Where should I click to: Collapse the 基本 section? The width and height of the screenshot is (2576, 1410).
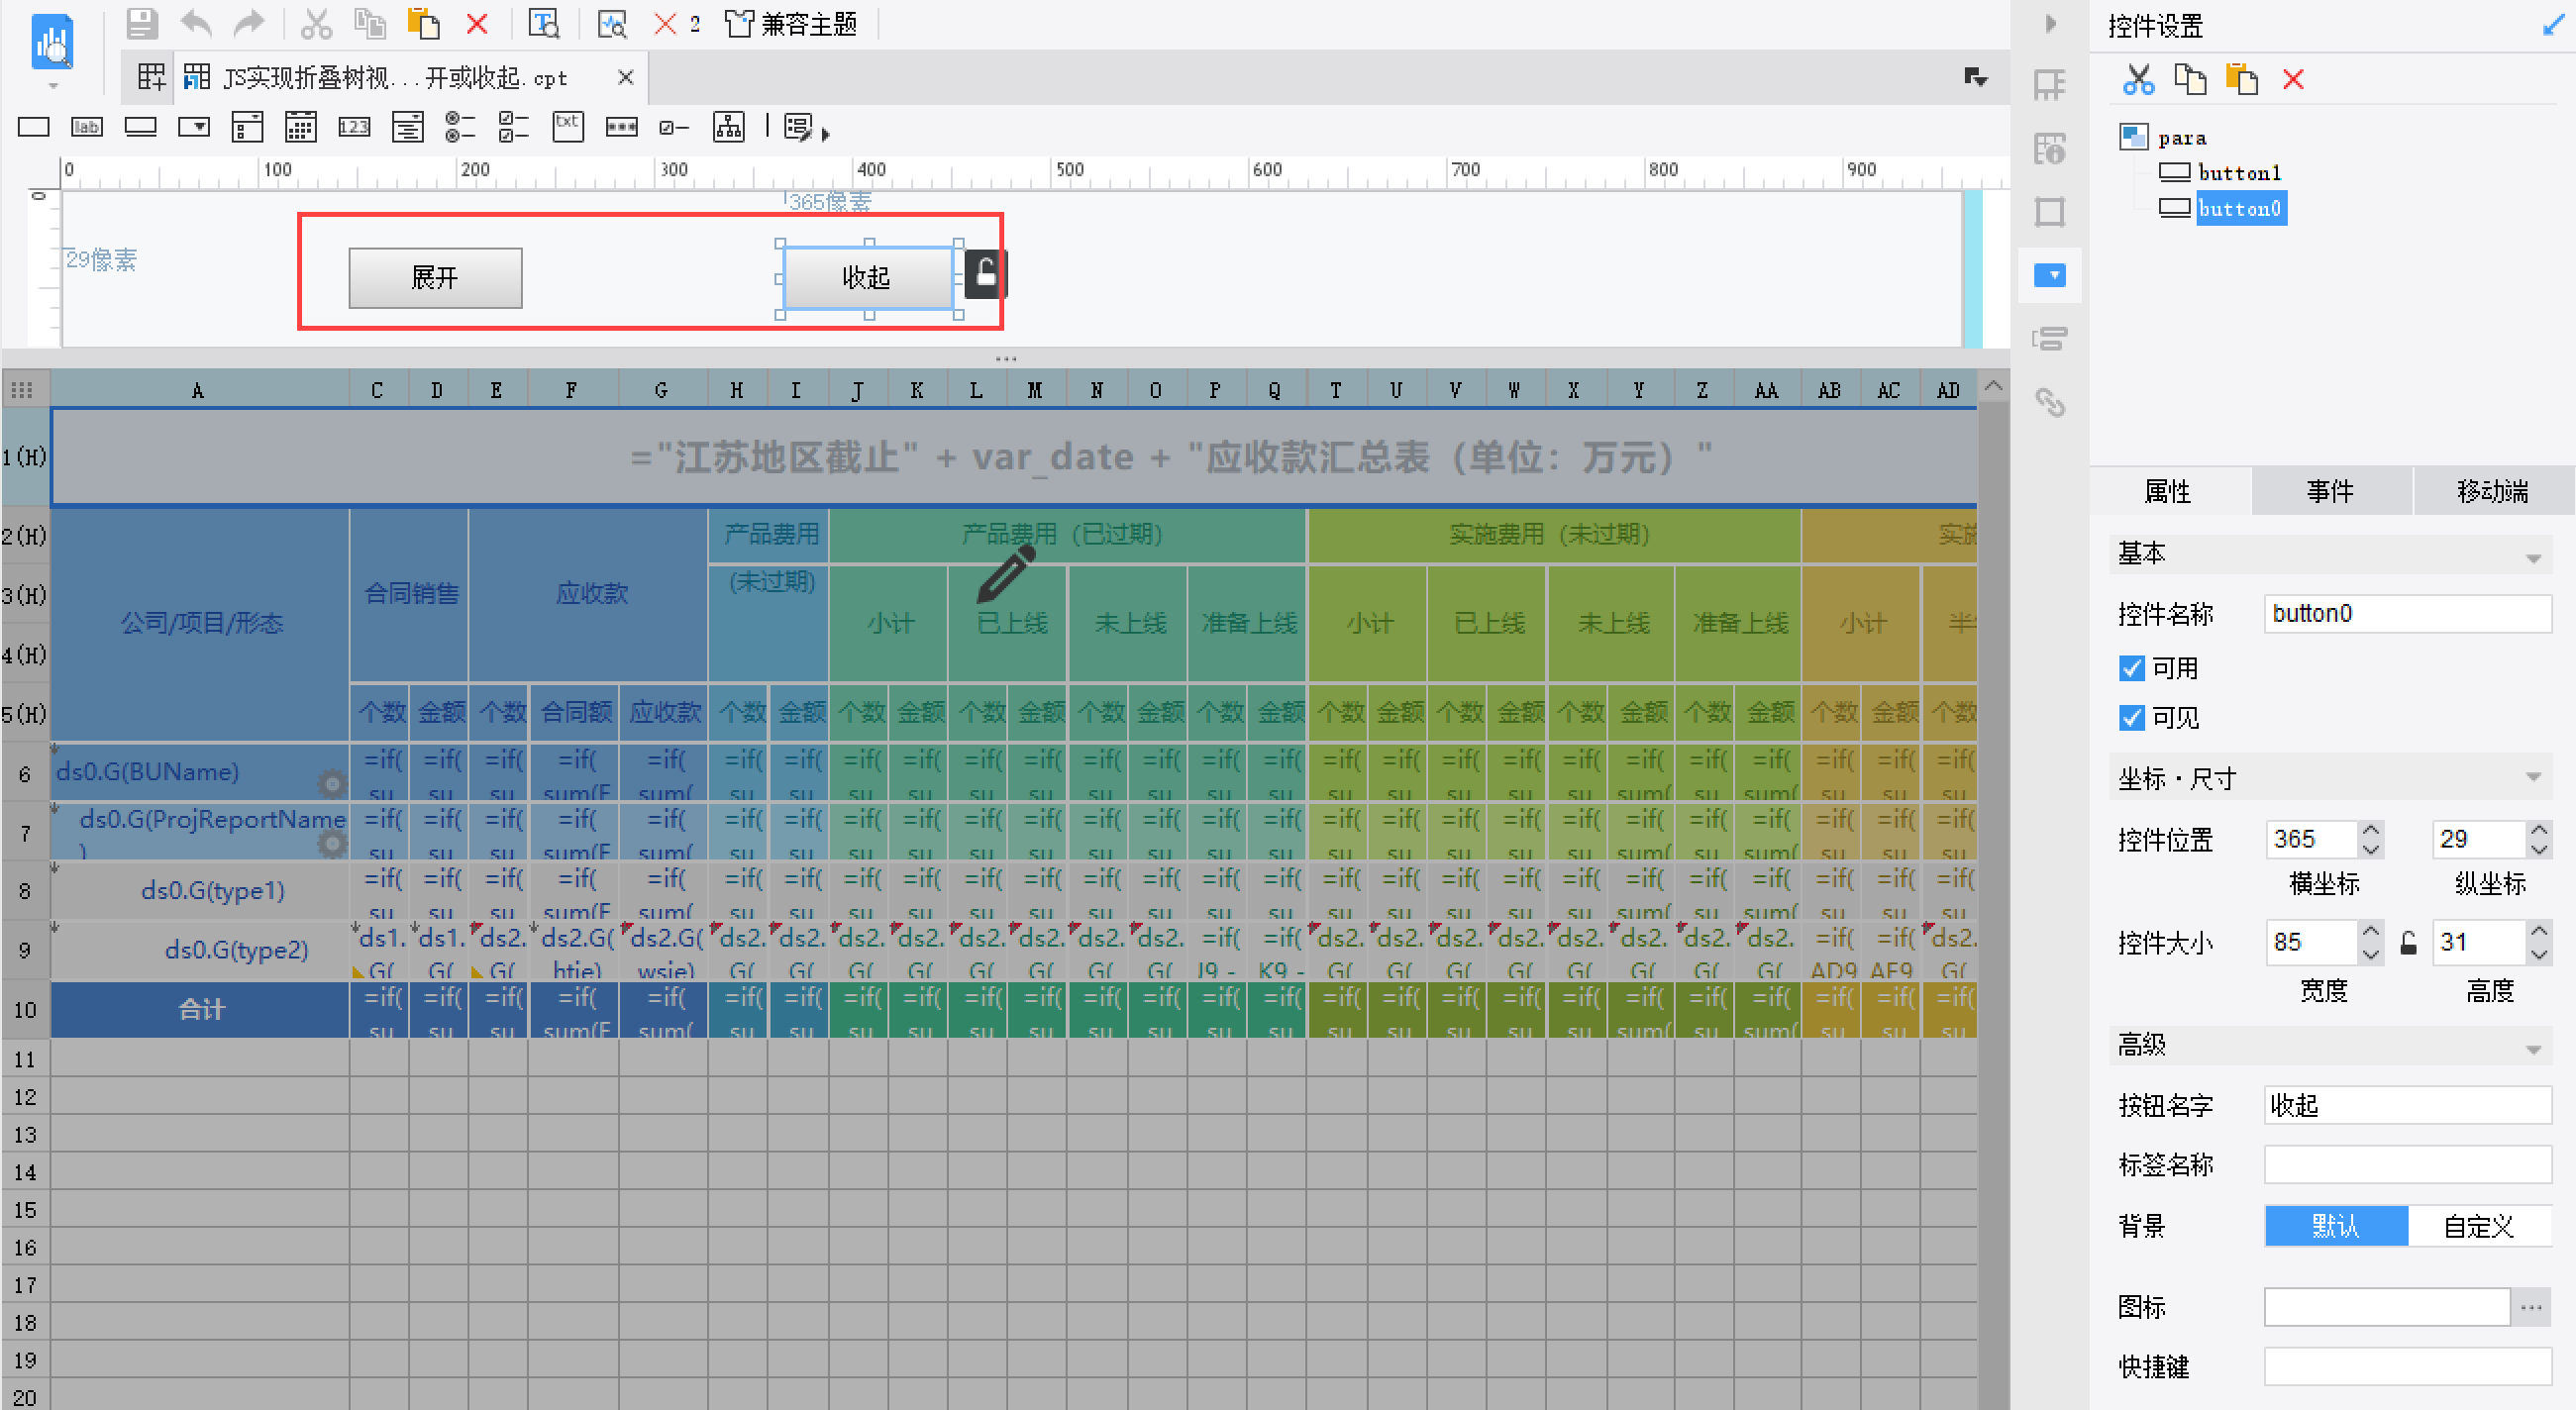click(2532, 556)
